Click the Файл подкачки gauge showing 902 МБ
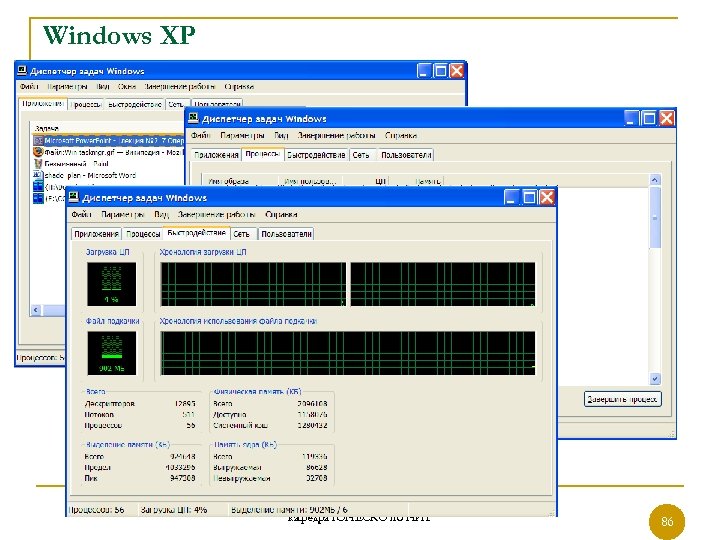Viewport: 720px width, 540px height. click(x=112, y=353)
